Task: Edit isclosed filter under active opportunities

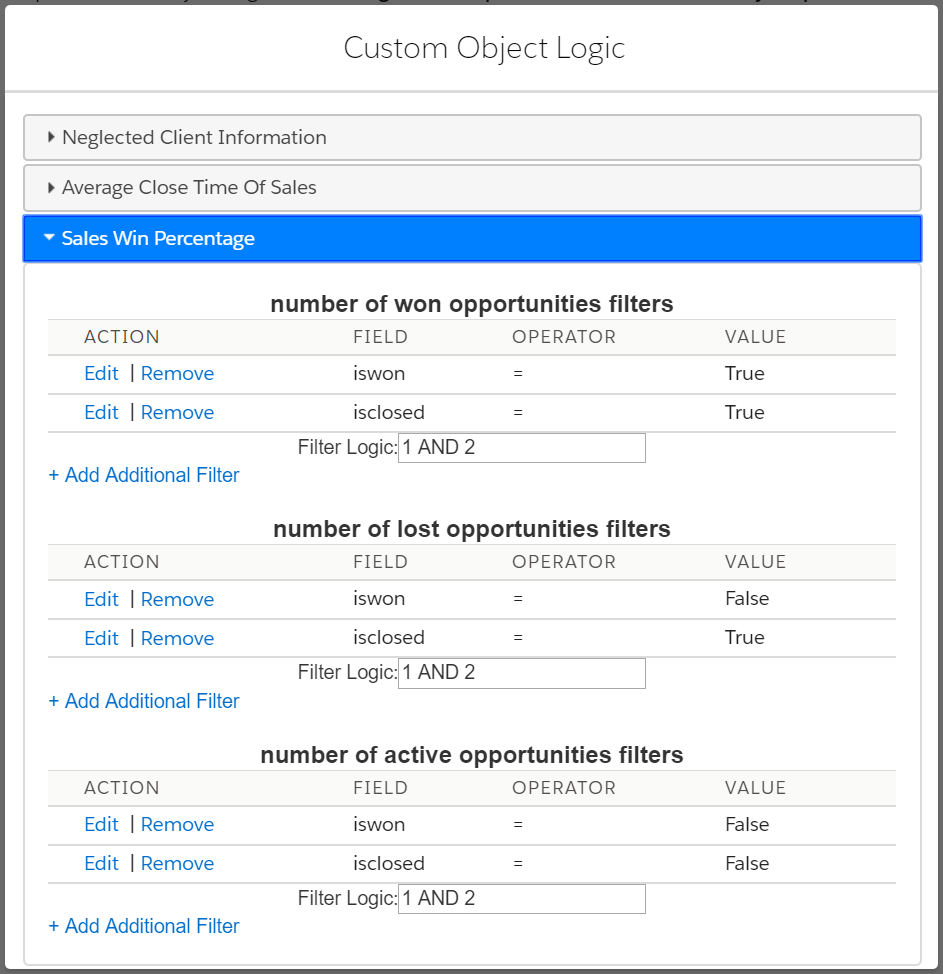Action: pos(101,863)
